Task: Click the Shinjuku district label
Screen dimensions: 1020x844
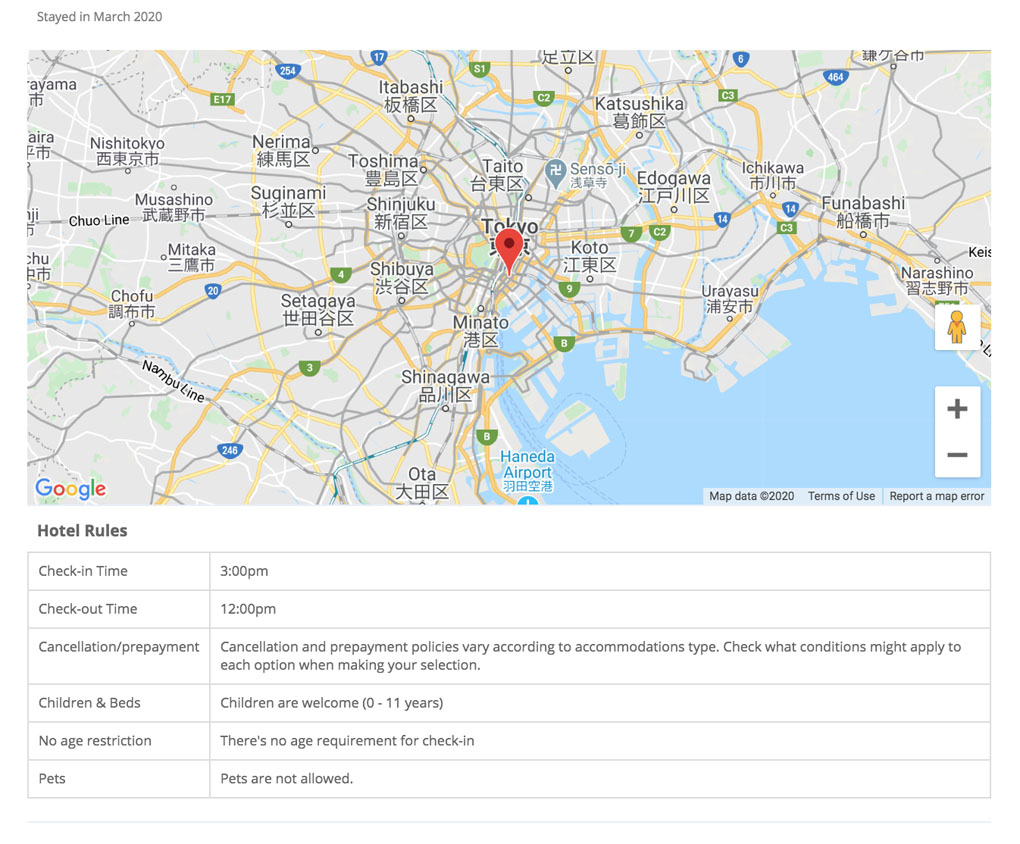Action: (401, 213)
